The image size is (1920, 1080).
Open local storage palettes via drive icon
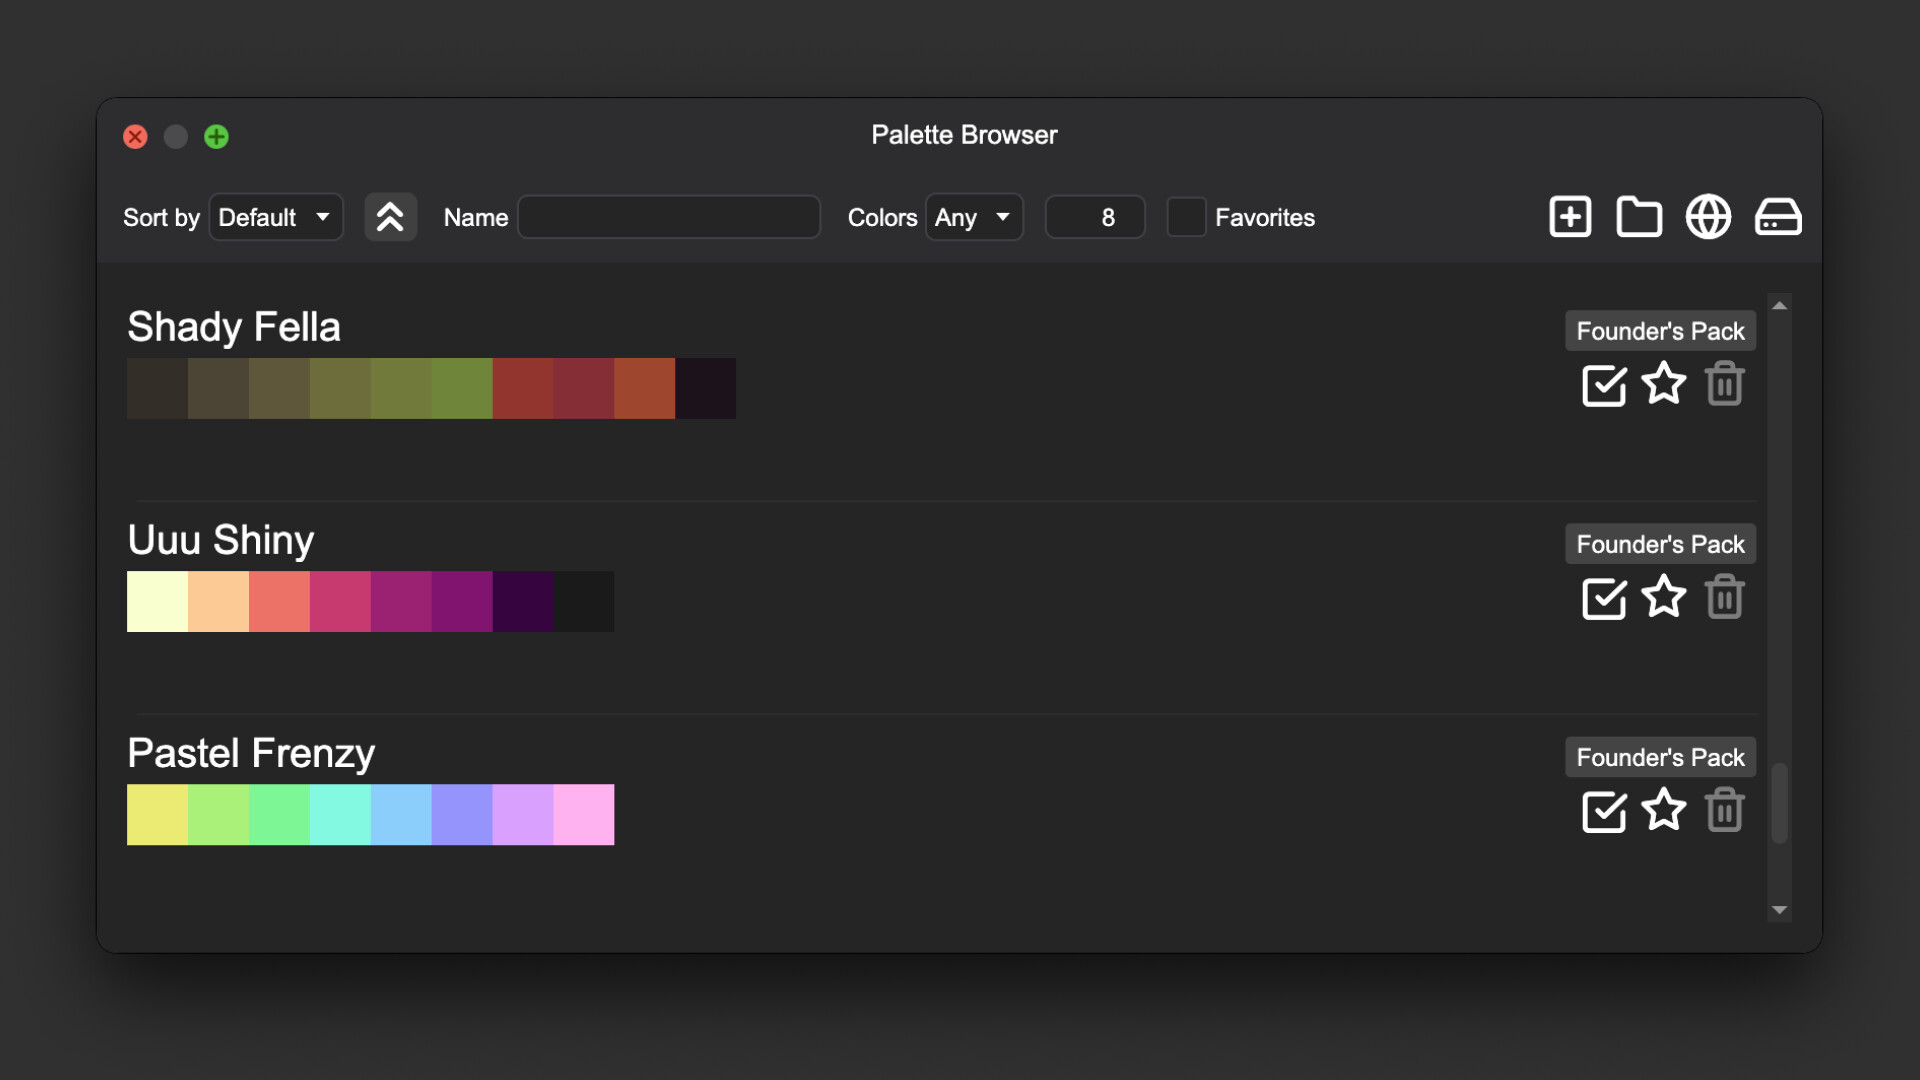[1778, 217]
